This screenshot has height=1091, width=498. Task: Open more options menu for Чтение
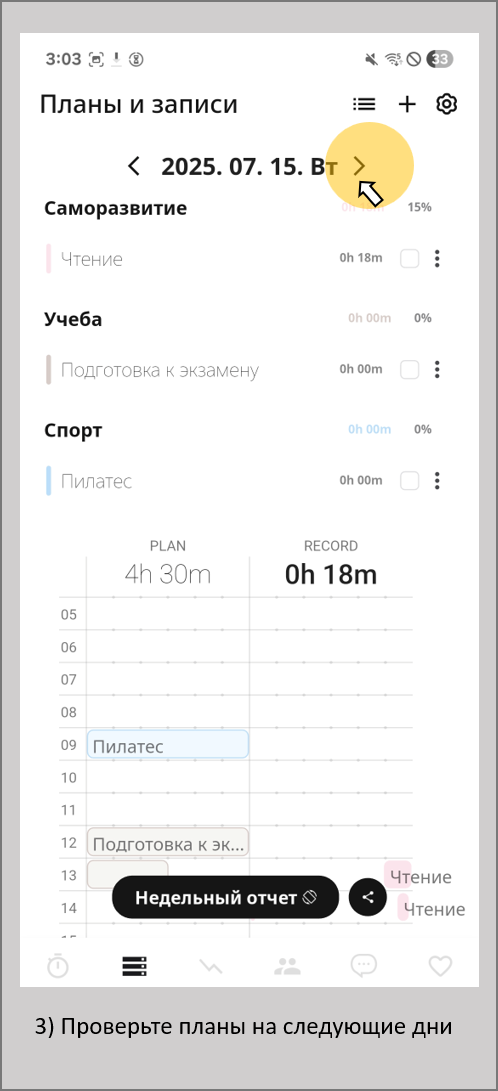coord(437,259)
